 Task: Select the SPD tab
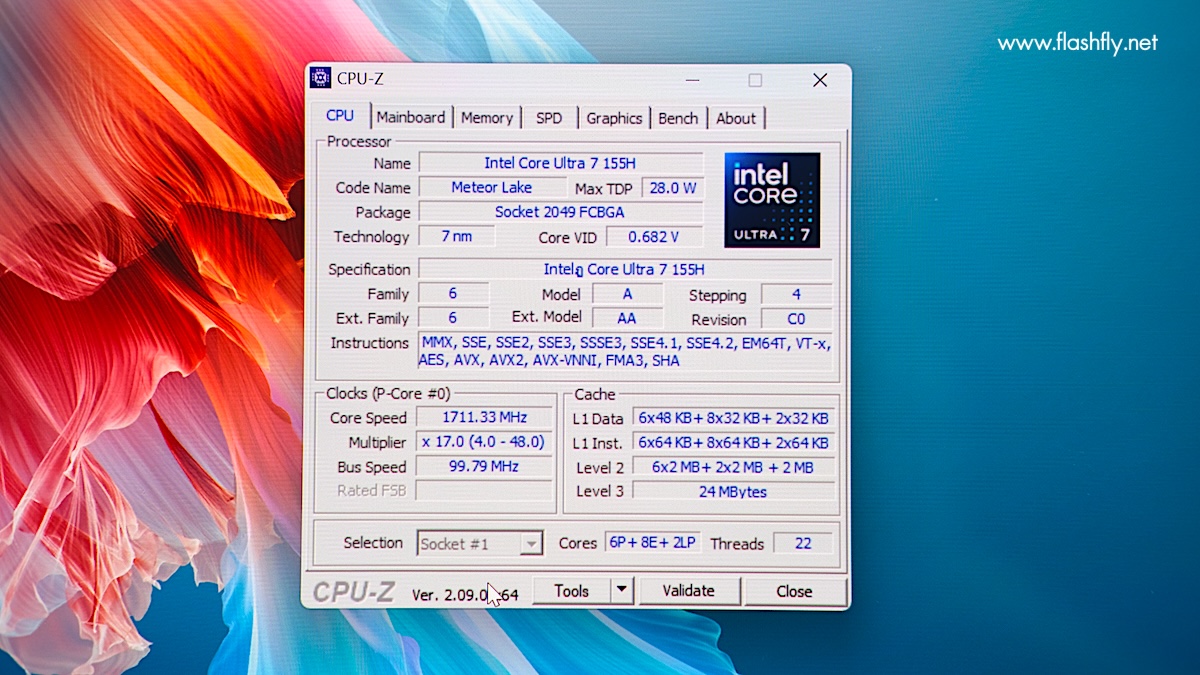pyautogui.click(x=548, y=118)
